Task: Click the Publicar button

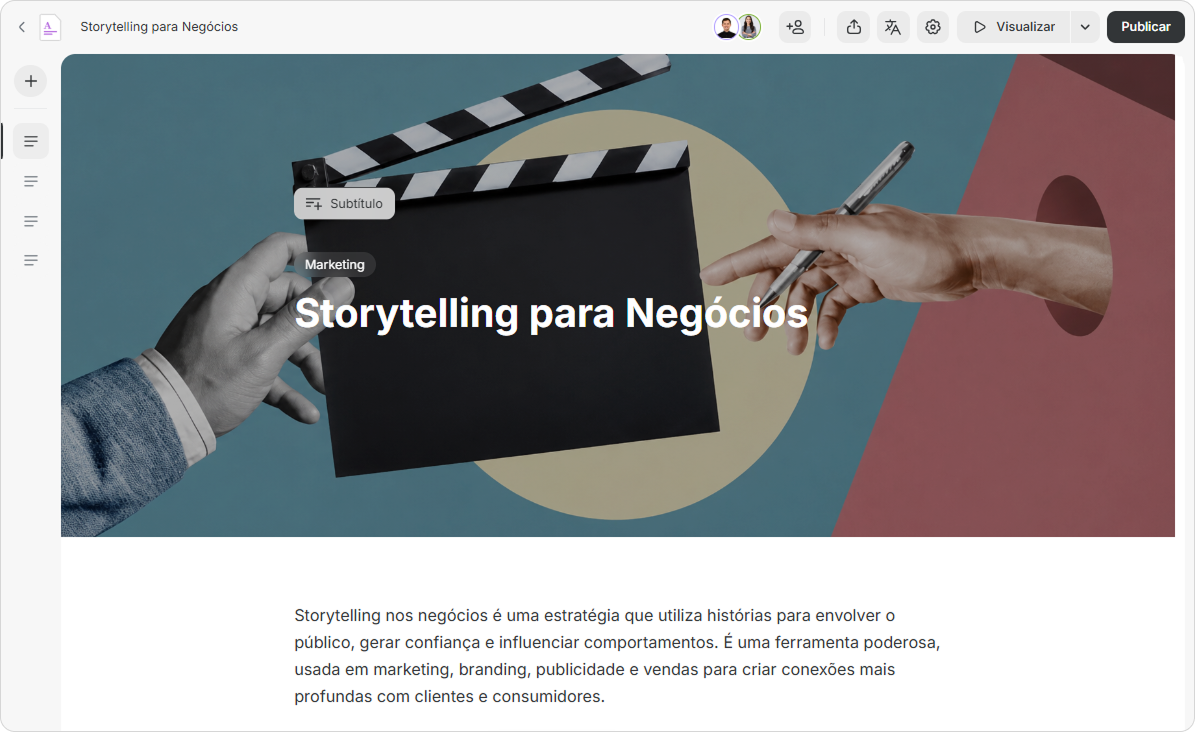Action: (1145, 27)
